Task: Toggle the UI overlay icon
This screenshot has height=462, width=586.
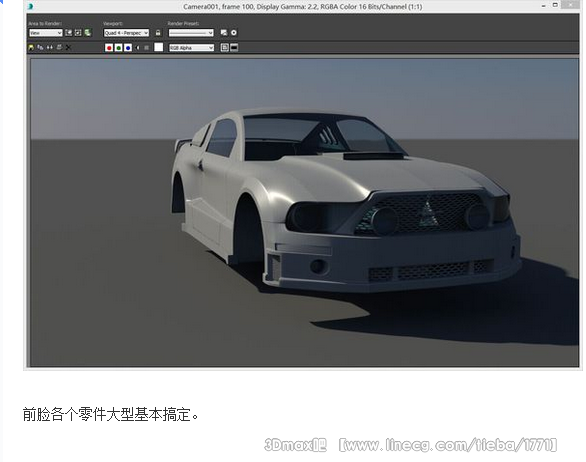Action: 224,47
